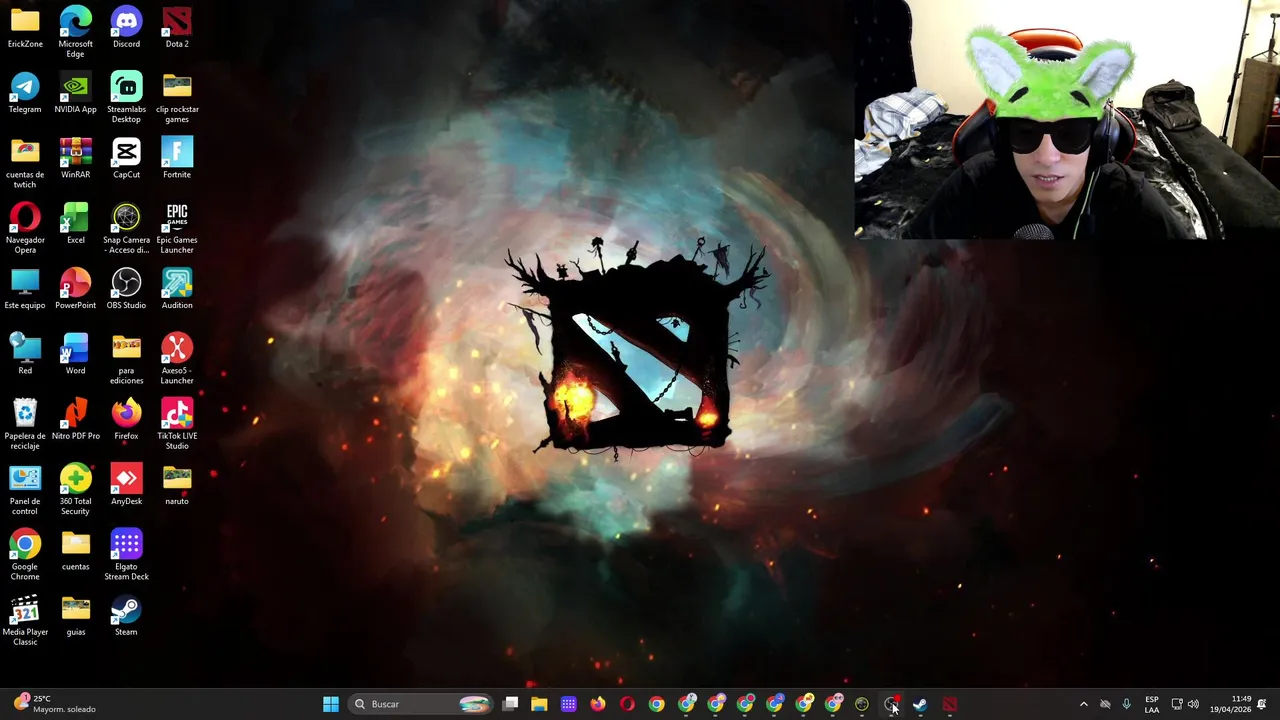Screen dimensions: 1280x720
Task: Select the NVIDIA App shortcut
Action: coord(75,92)
